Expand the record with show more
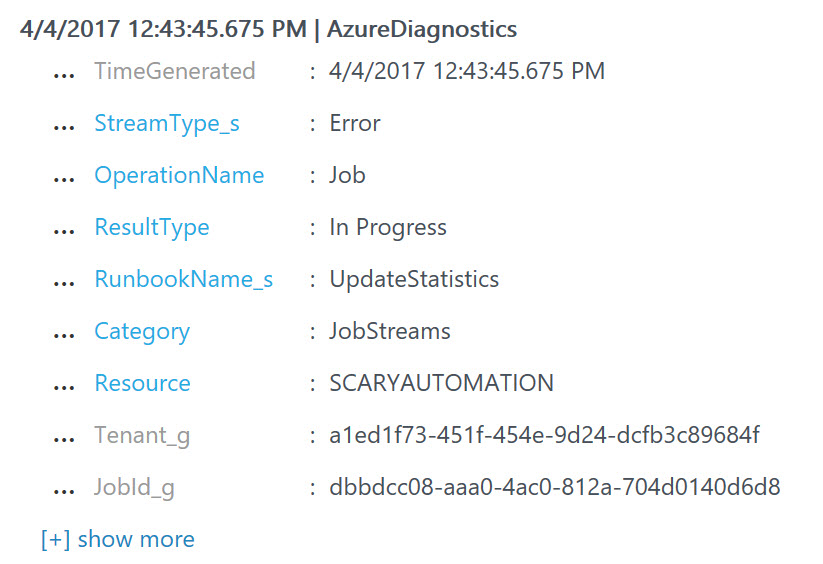The width and height of the screenshot is (823, 564). coord(118,540)
